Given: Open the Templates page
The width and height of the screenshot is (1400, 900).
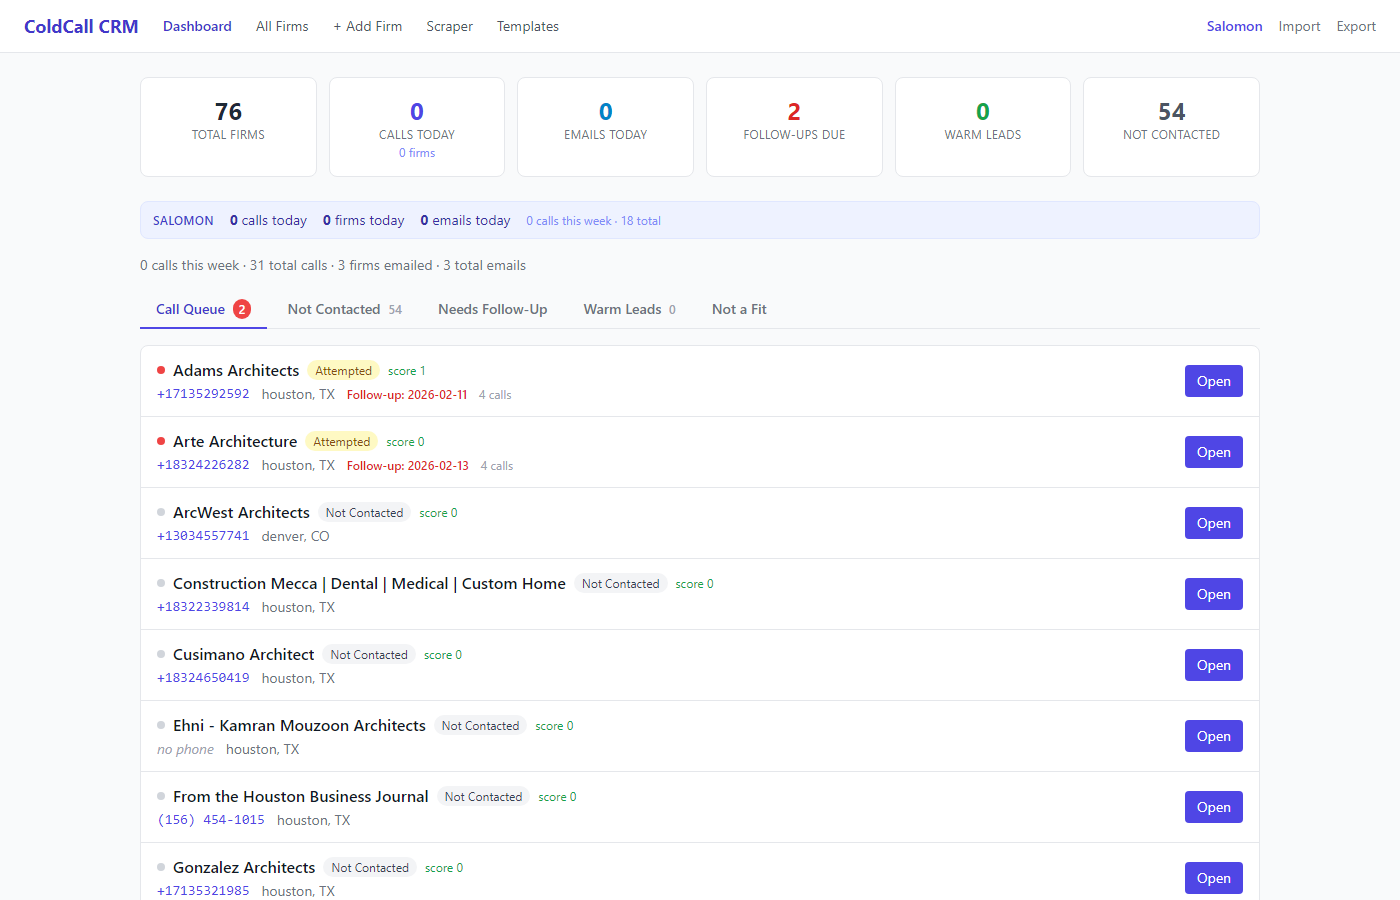Looking at the screenshot, I should click(x=528, y=26).
